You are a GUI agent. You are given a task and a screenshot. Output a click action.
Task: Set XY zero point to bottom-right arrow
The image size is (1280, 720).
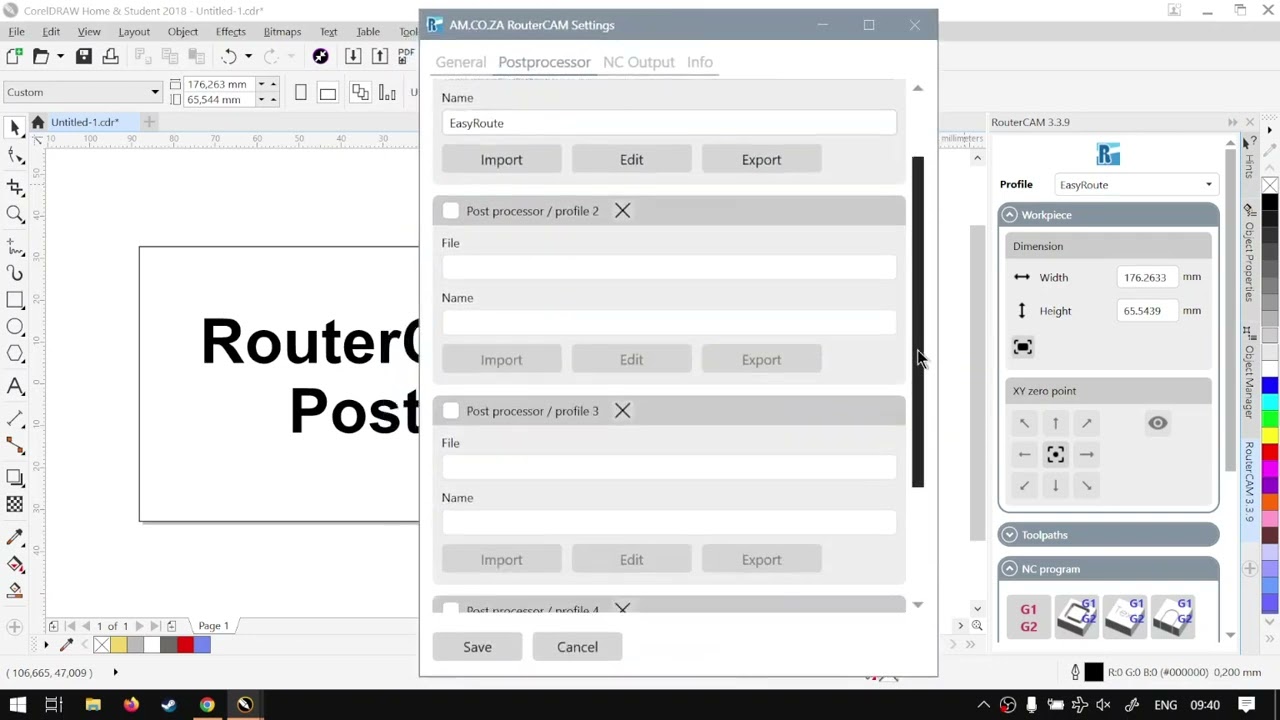coord(1086,486)
